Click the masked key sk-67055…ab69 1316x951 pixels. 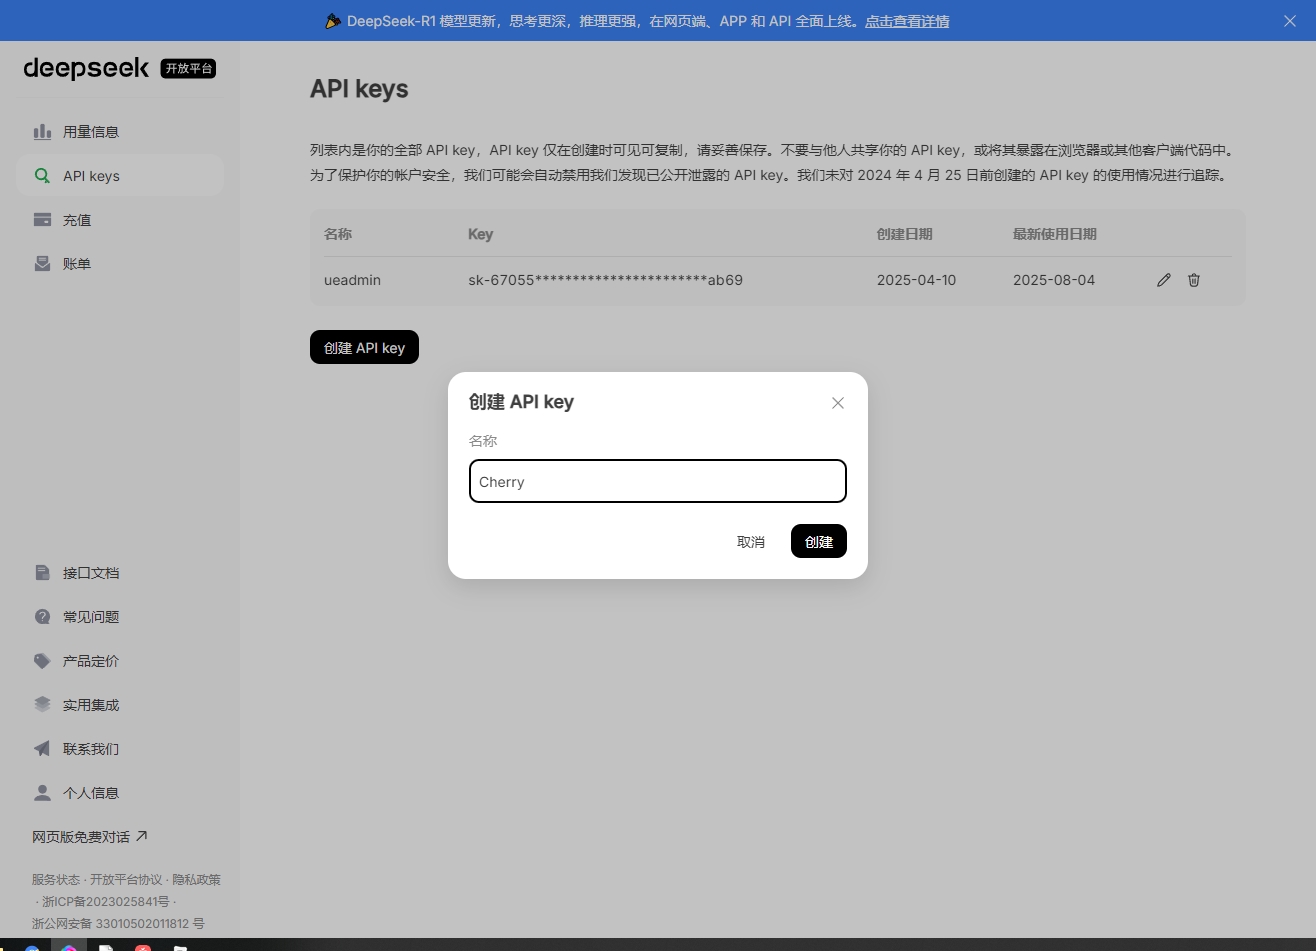click(605, 280)
